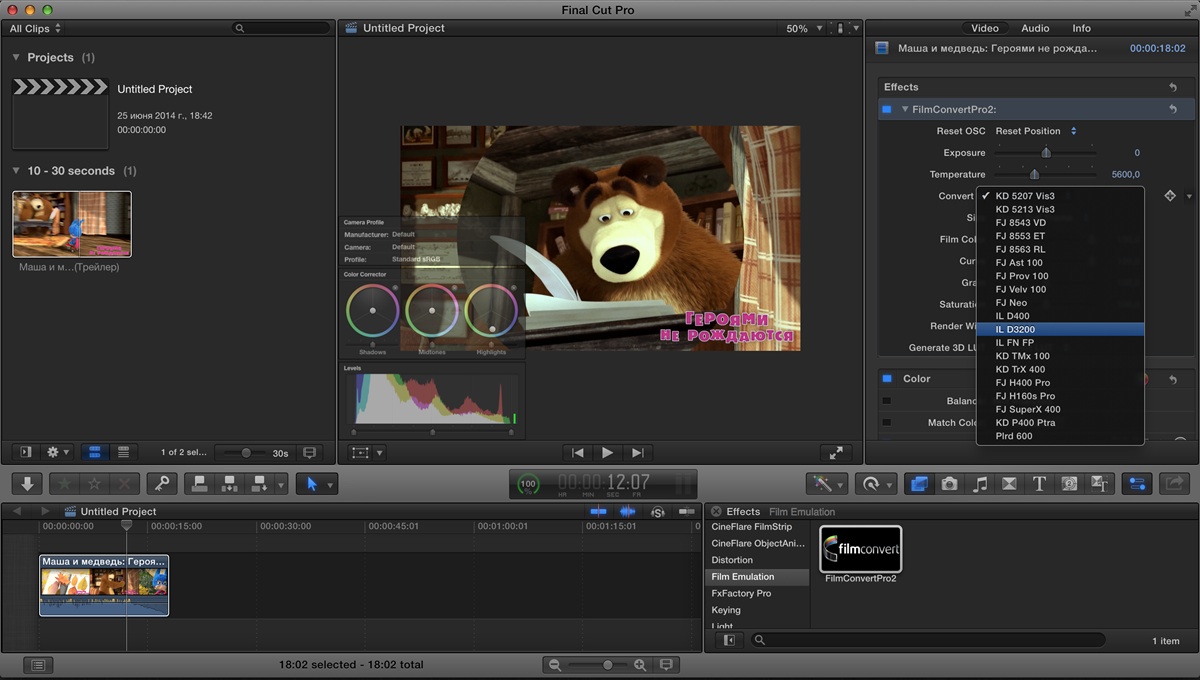Adjust the Exposure slider
Viewport: 1200px width, 680px height.
click(x=1046, y=153)
